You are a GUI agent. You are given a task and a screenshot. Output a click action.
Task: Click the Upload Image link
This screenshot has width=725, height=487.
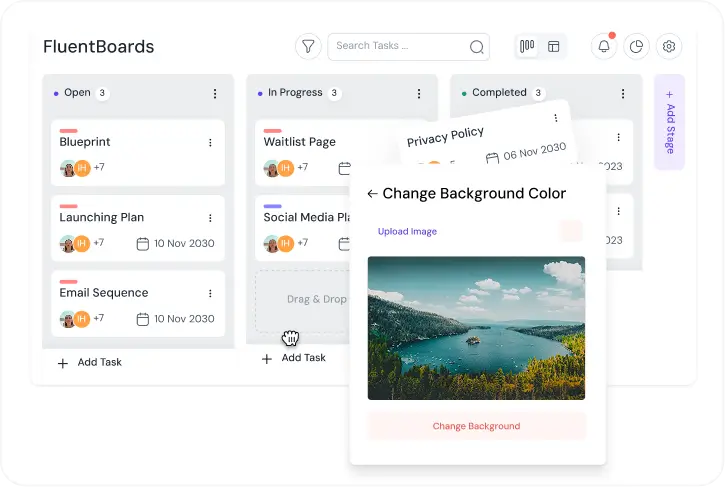click(x=407, y=231)
